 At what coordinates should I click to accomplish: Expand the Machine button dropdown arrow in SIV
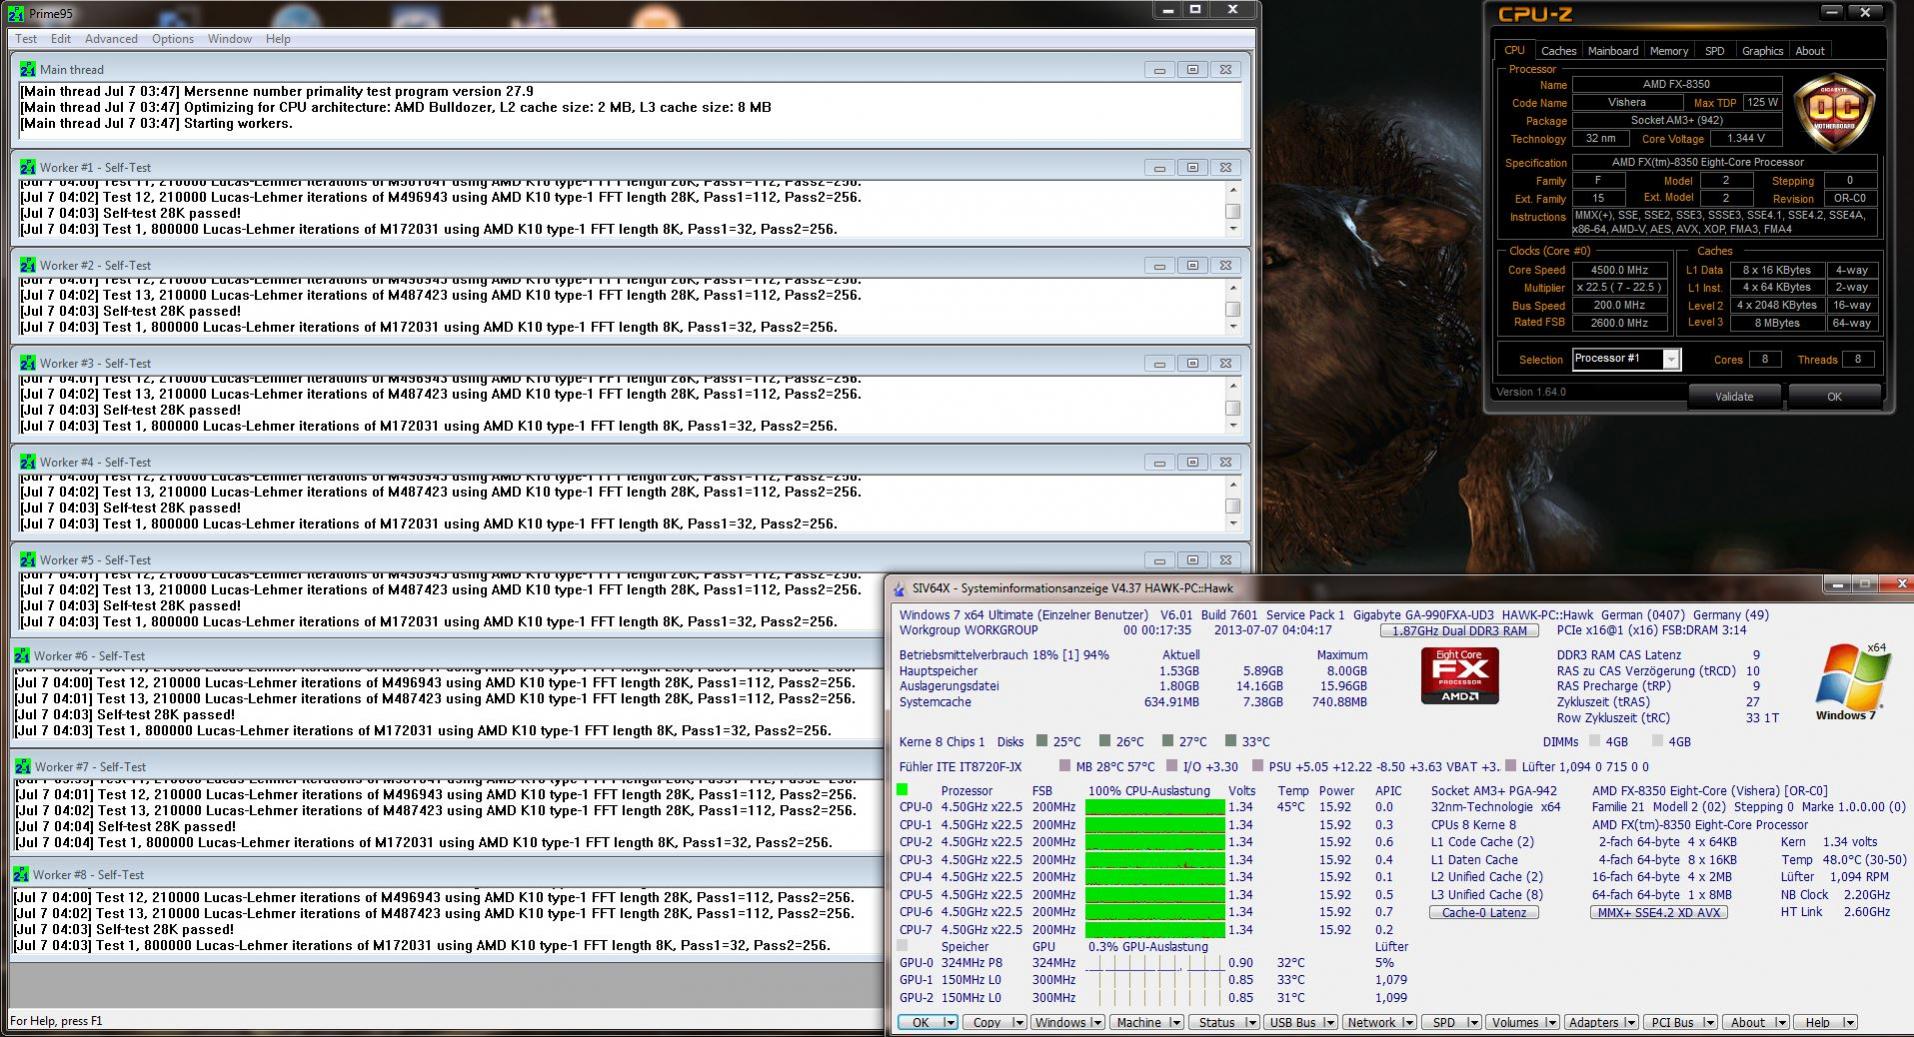click(1175, 1022)
